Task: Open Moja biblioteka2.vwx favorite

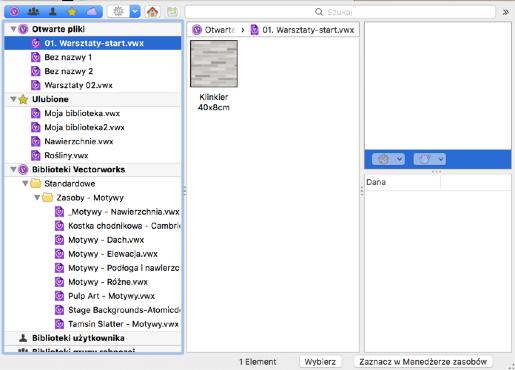Action: [93, 127]
